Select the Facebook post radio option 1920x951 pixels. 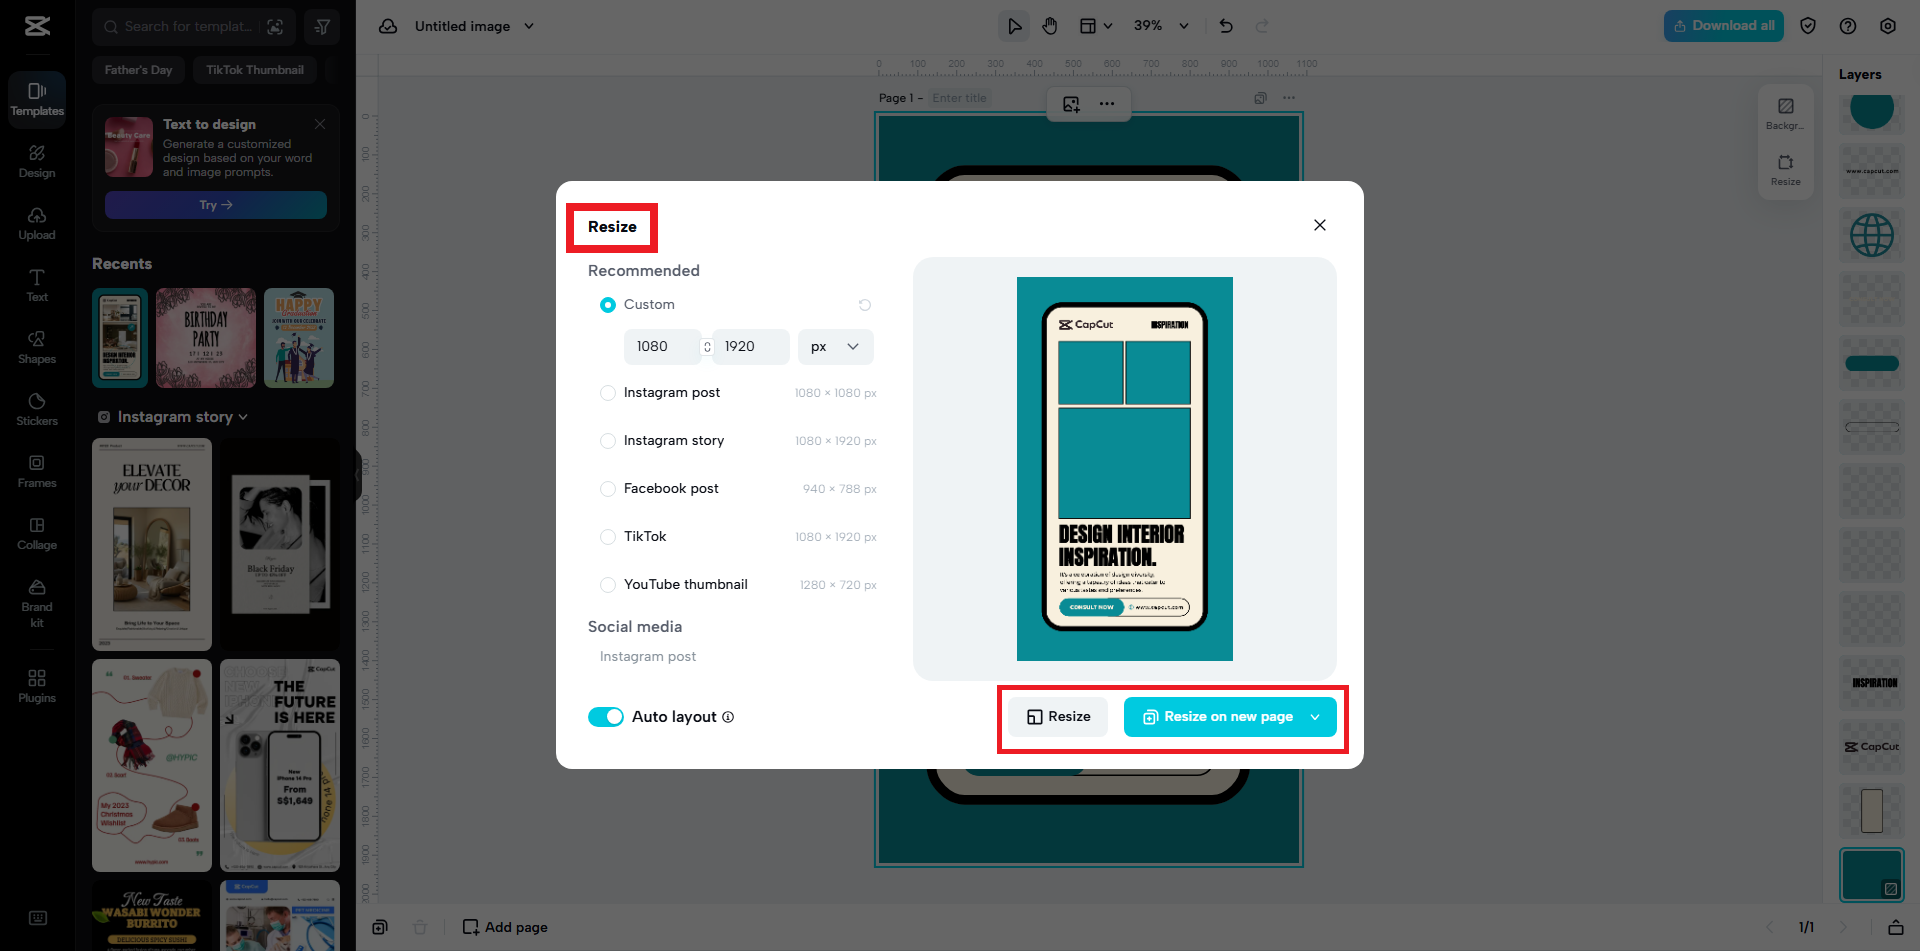pos(608,489)
